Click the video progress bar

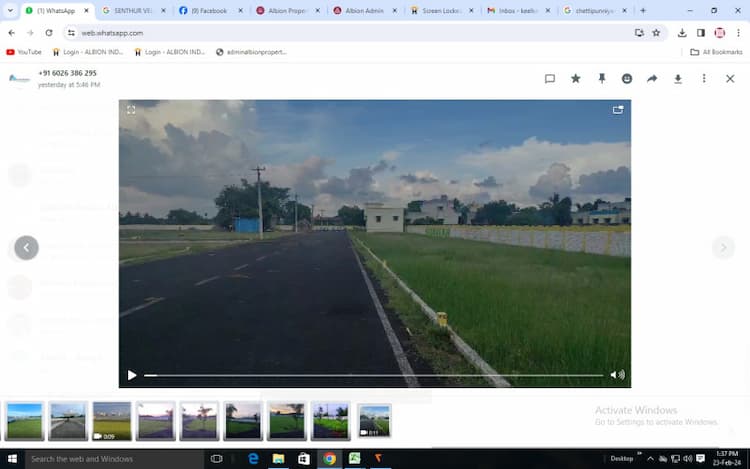point(374,375)
